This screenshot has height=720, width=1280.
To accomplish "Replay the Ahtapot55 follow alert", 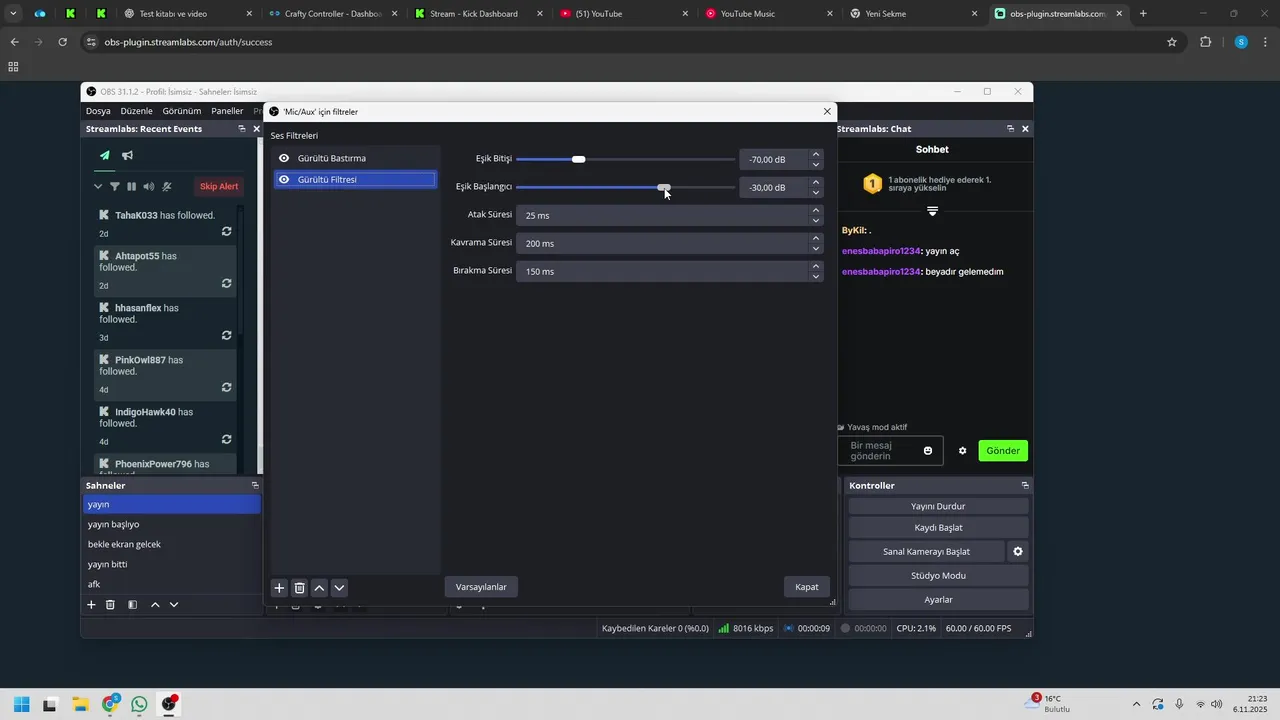I will click(x=227, y=283).
